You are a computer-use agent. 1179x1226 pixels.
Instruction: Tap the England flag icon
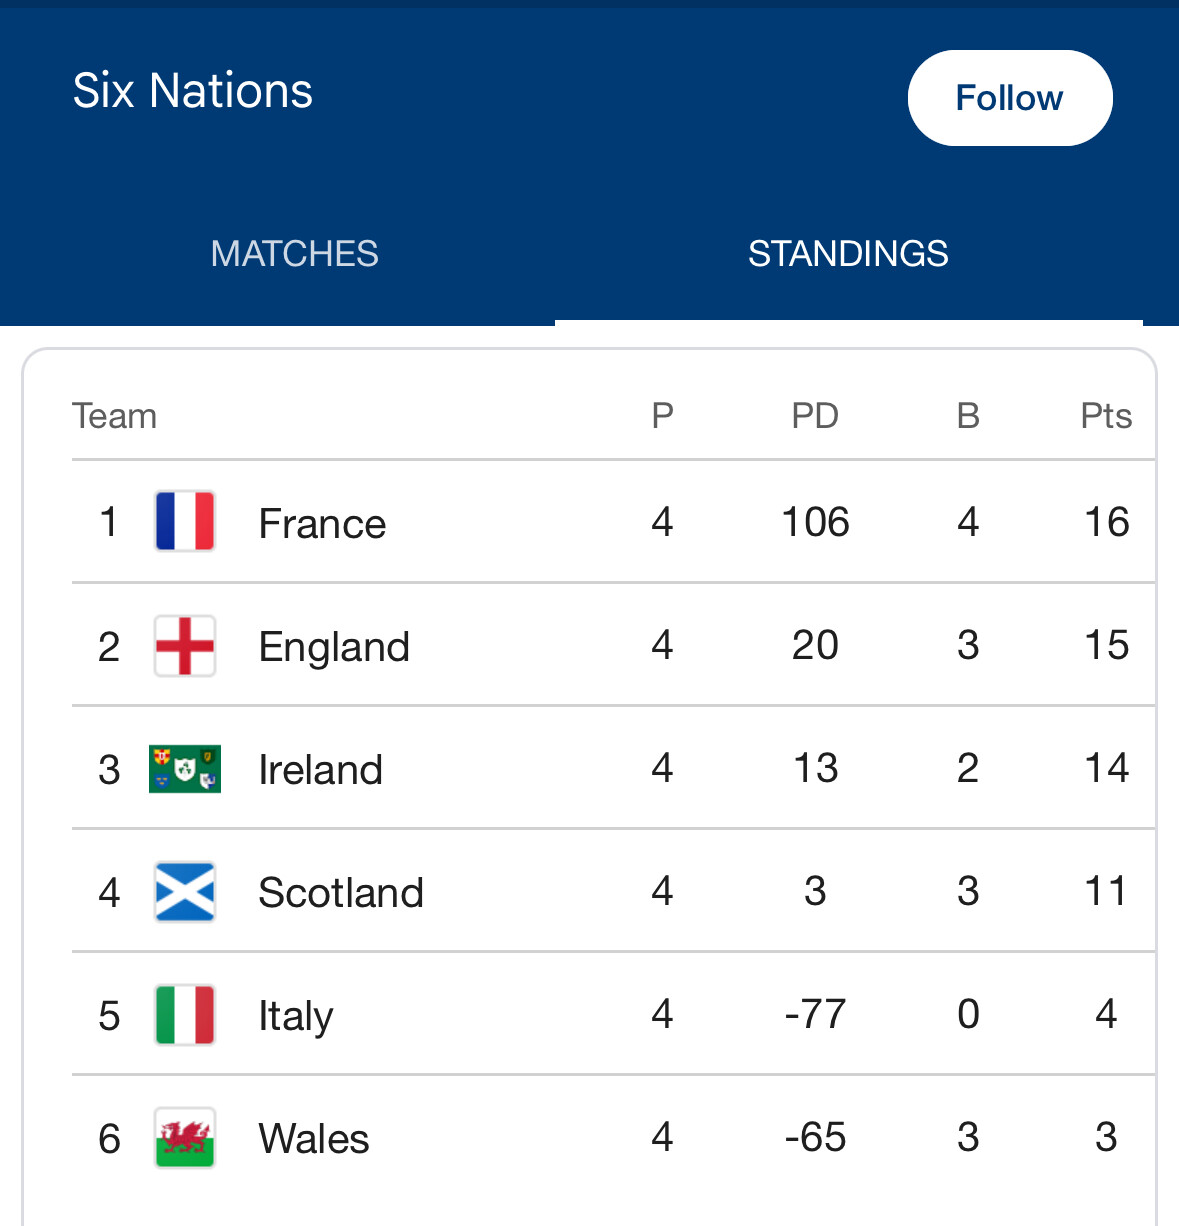tap(185, 645)
